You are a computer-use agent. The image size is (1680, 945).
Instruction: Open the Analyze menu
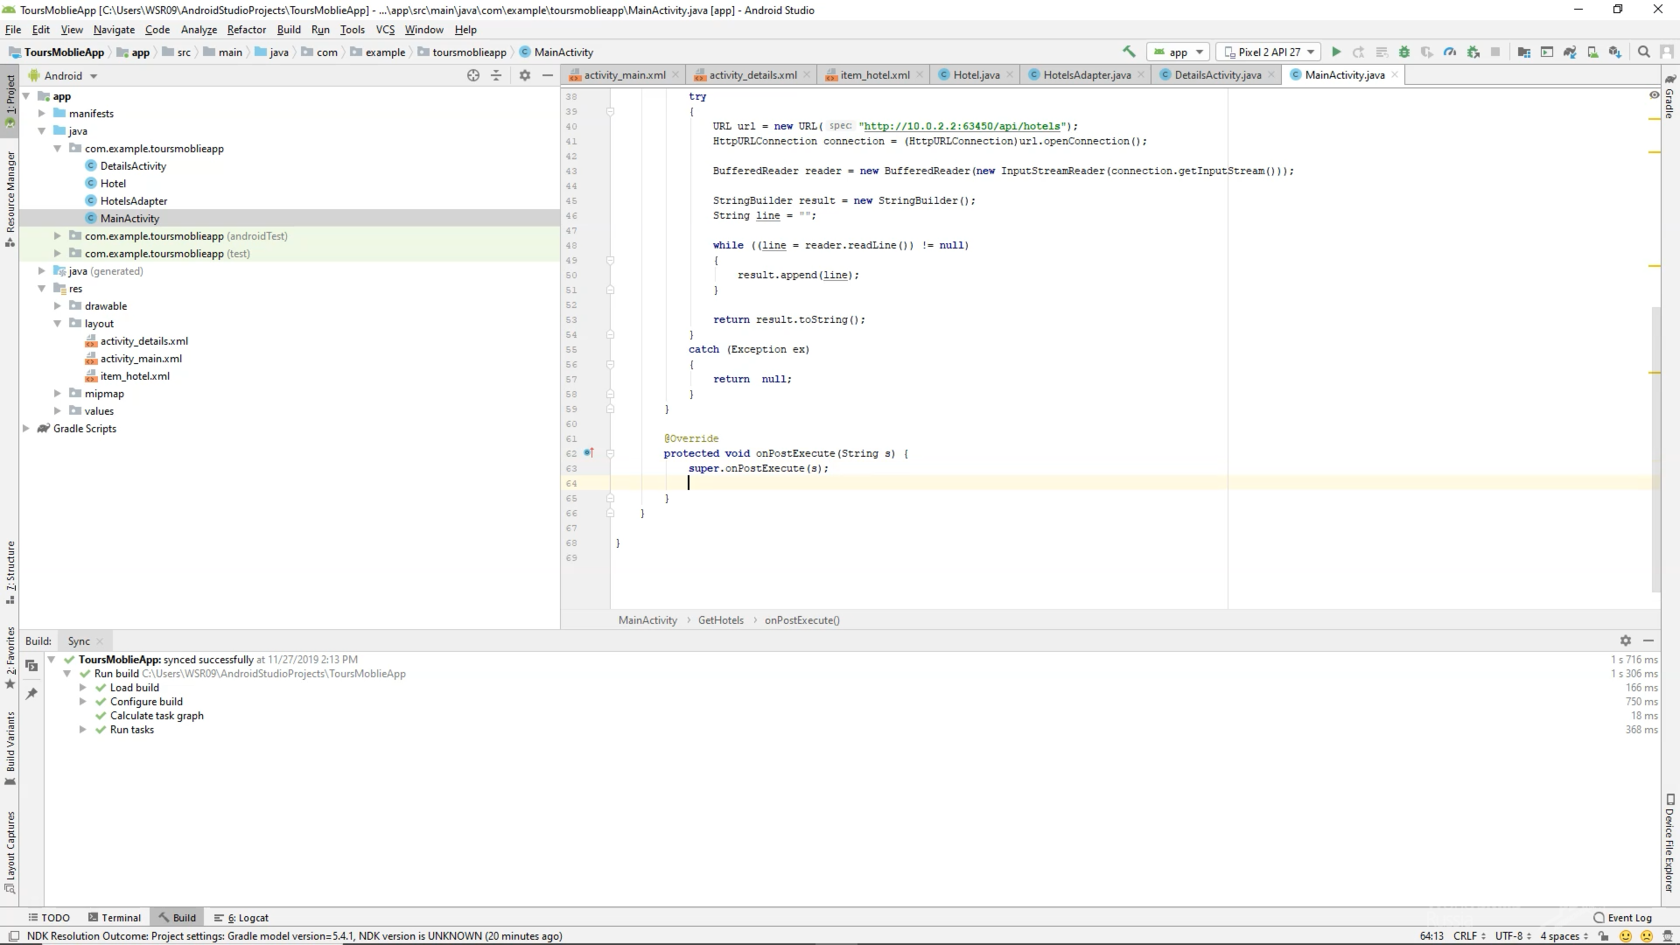[198, 29]
